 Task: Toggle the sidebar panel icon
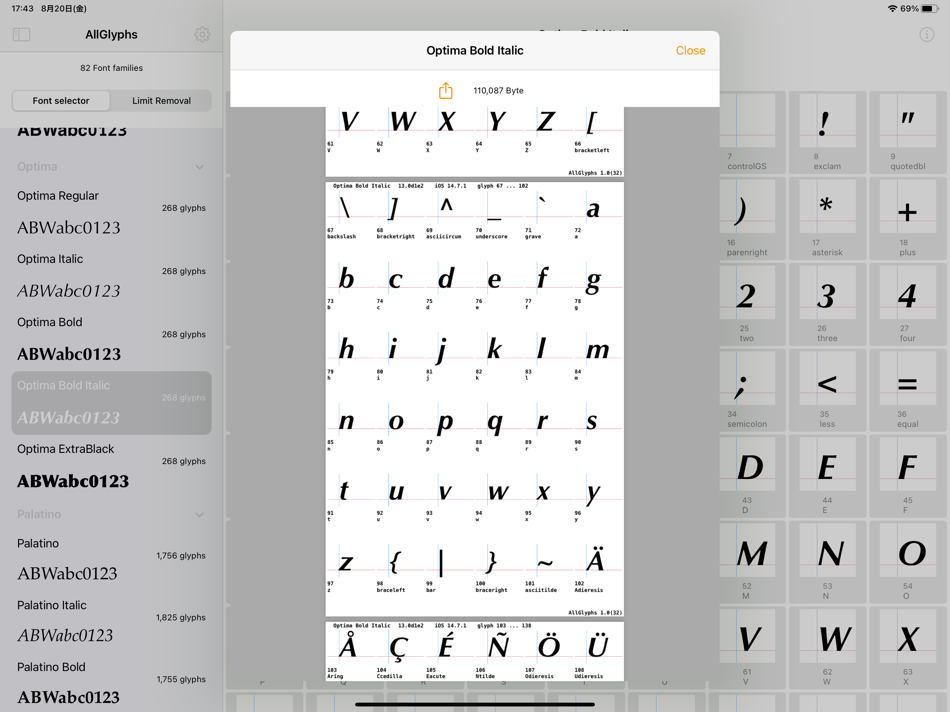pyautogui.click(x=21, y=35)
